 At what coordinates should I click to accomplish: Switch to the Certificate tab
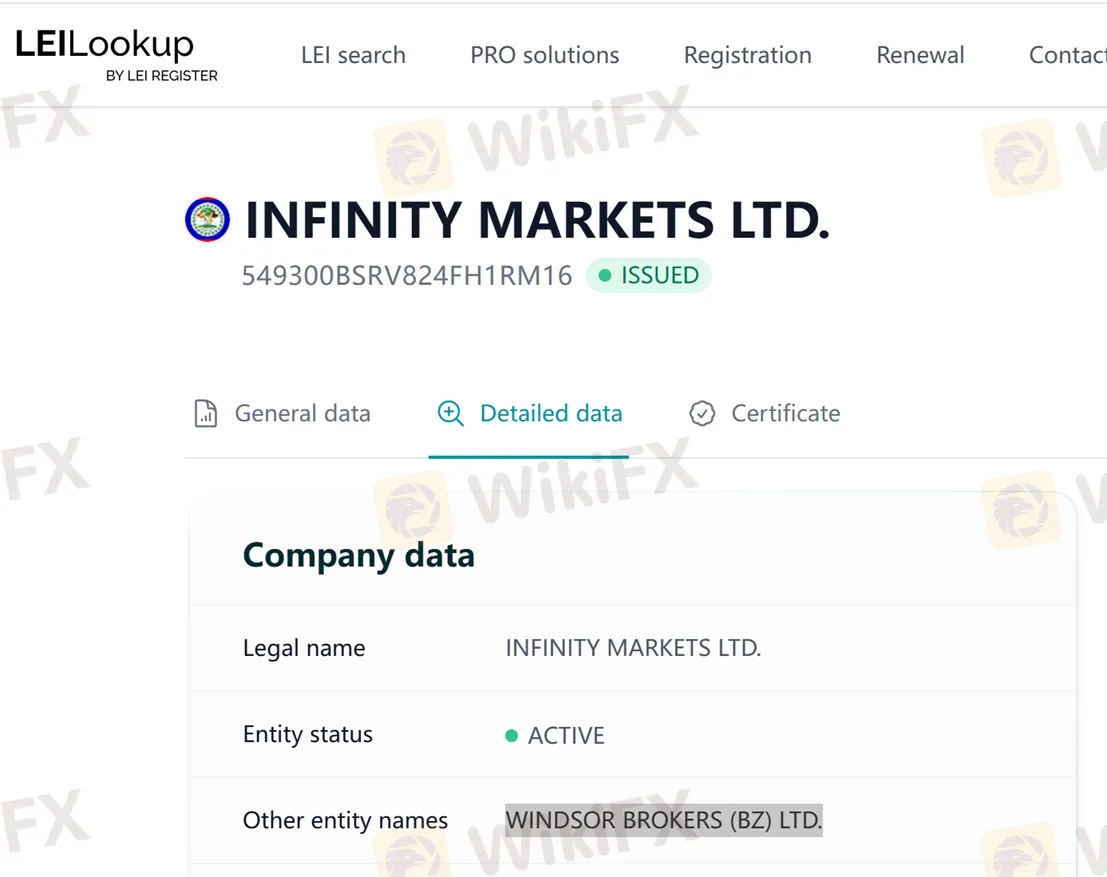pos(785,414)
